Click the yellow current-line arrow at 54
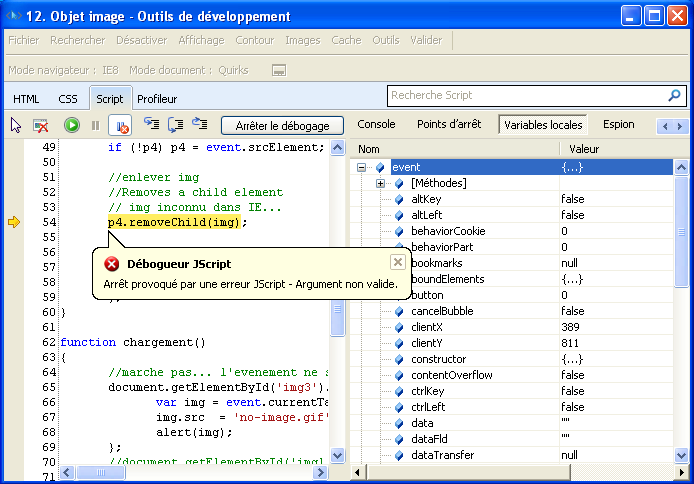Image resolution: width=694 pixels, height=484 pixels. (x=14, y=222)
